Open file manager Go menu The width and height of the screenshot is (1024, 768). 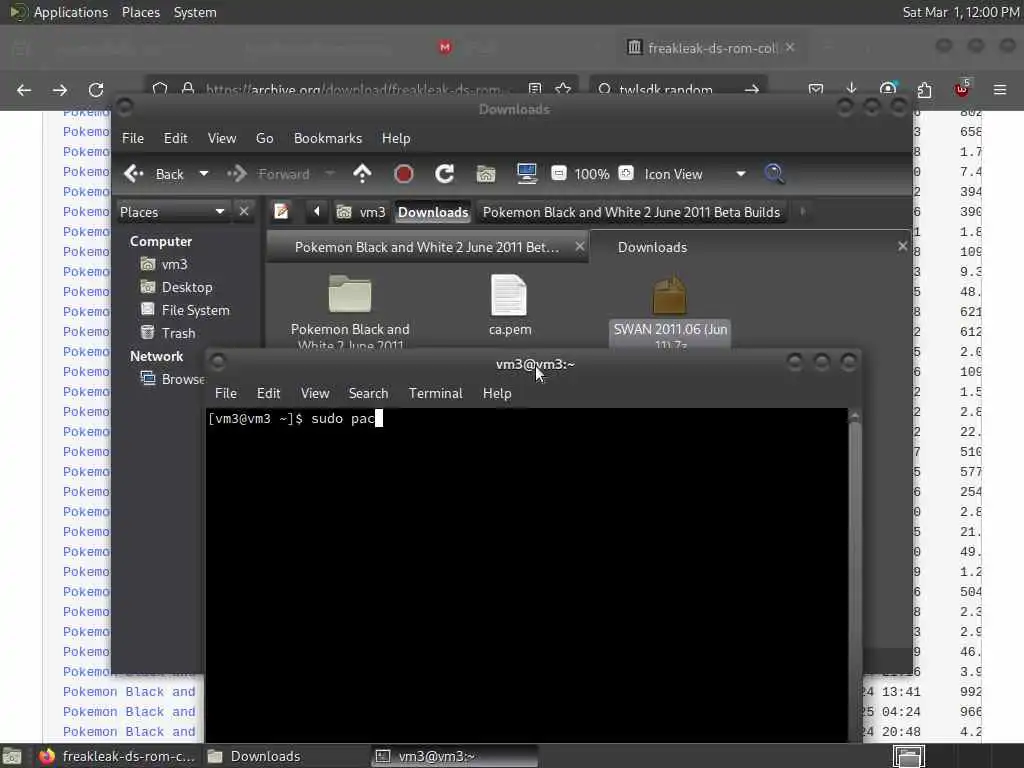pyautogui.click(x=264, y=138)
